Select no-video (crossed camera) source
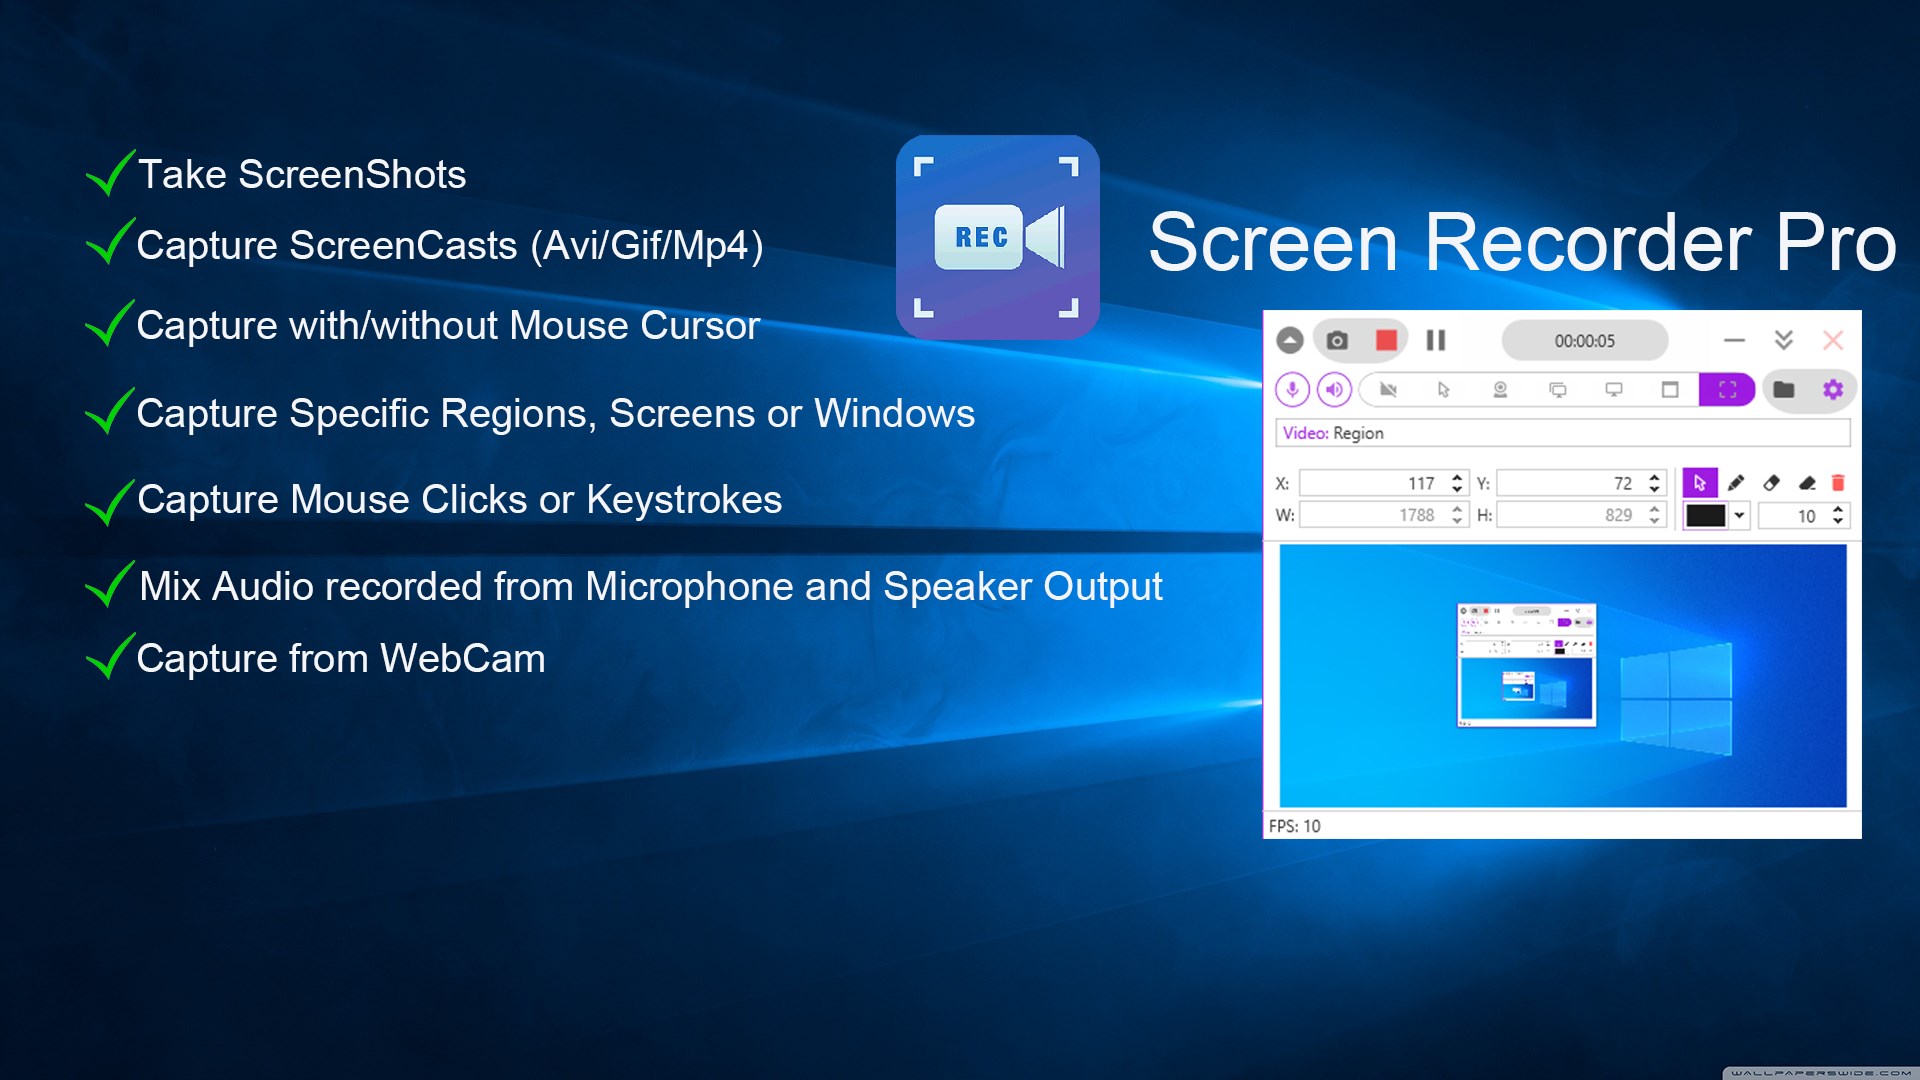Image resolution: width=1920 pixels, height=1080 pixels. tap(1388, 390)
